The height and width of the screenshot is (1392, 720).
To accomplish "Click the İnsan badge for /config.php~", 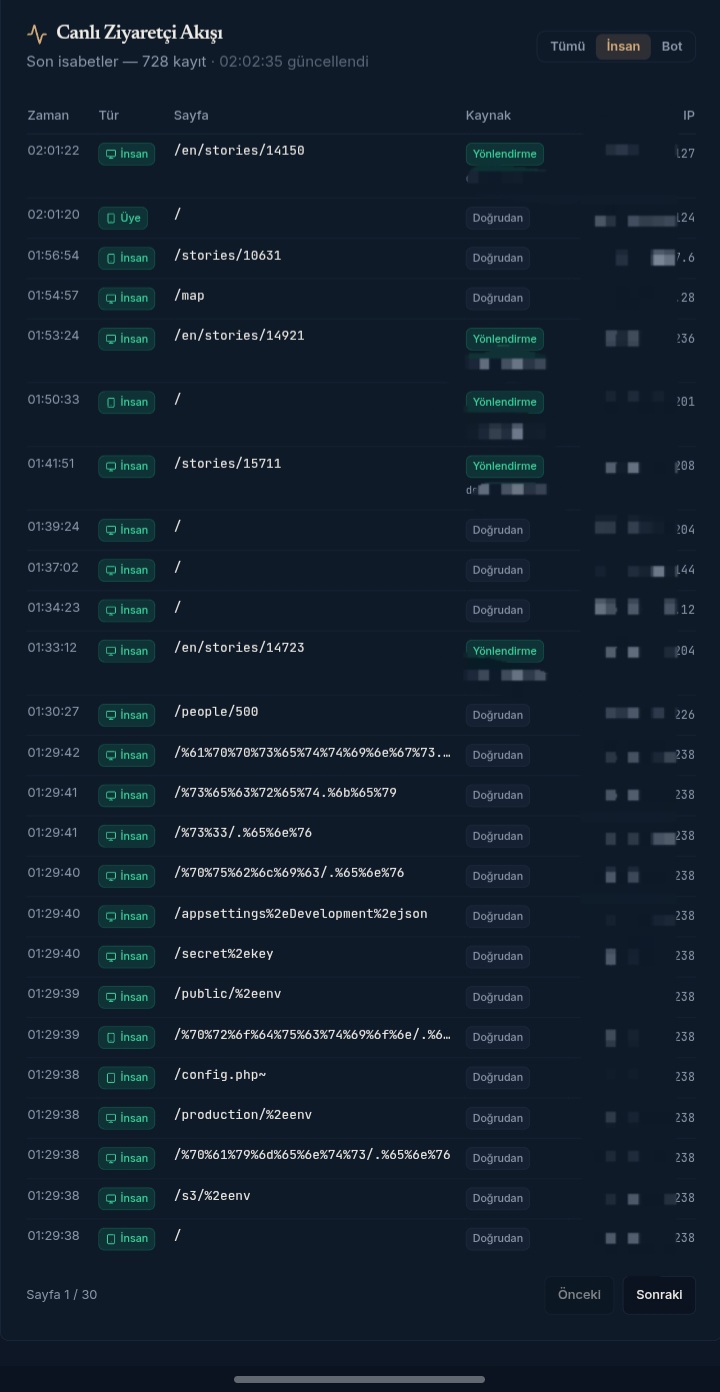I will [x=126, y=1077].
